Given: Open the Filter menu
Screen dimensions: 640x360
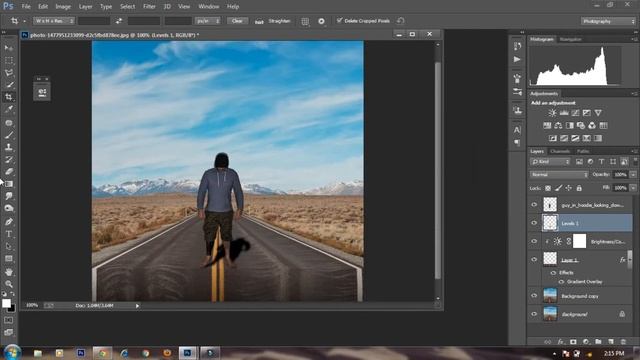Looking at the screenshot, I should coord(149,7).
